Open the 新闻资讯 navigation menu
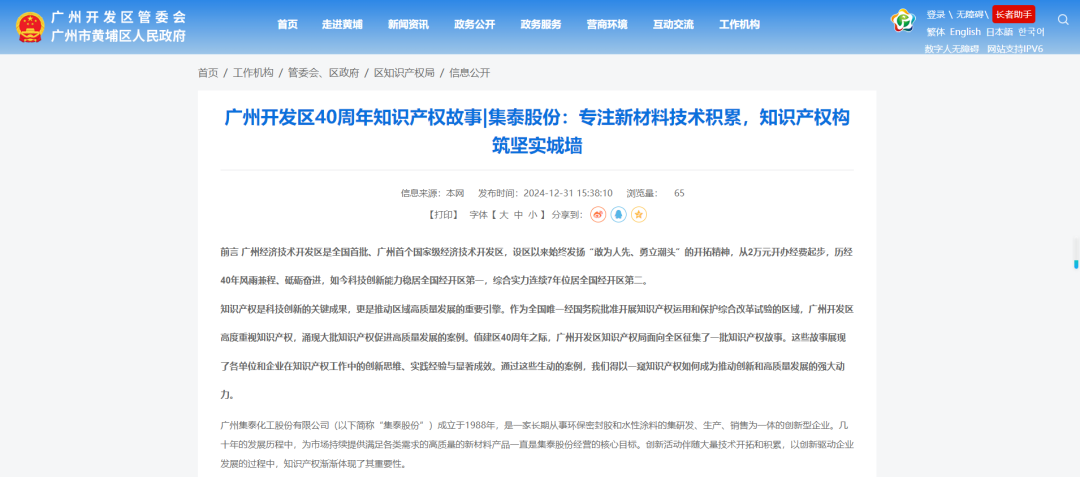 coord(408,24)
